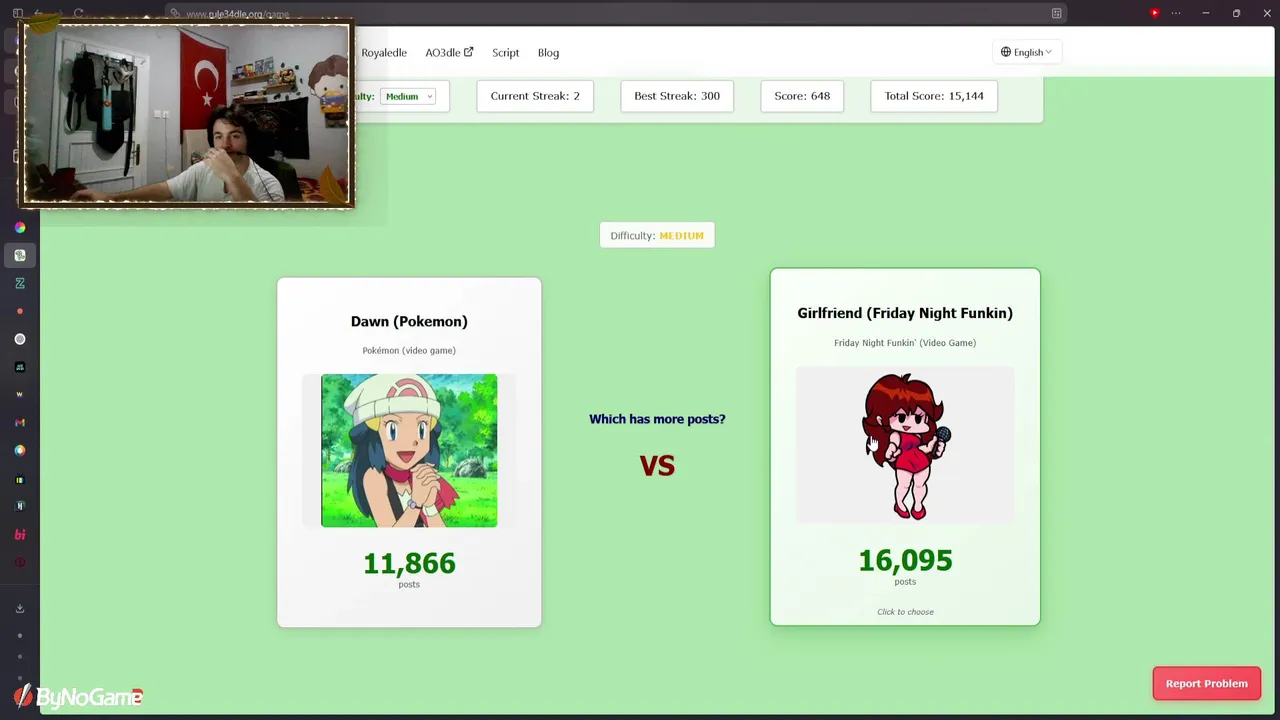Click the 'Pokémon (video game)' subtitle

click(x=409, y=350)
